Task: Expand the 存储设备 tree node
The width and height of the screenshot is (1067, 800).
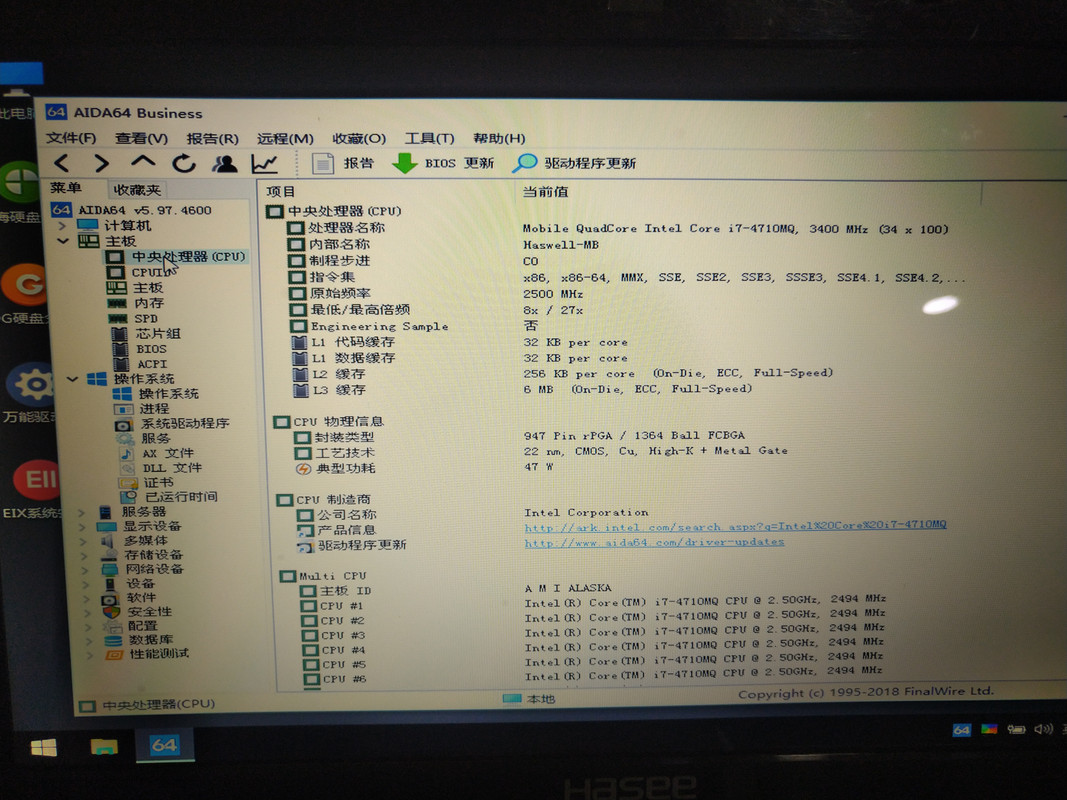Action: point(85,555)
